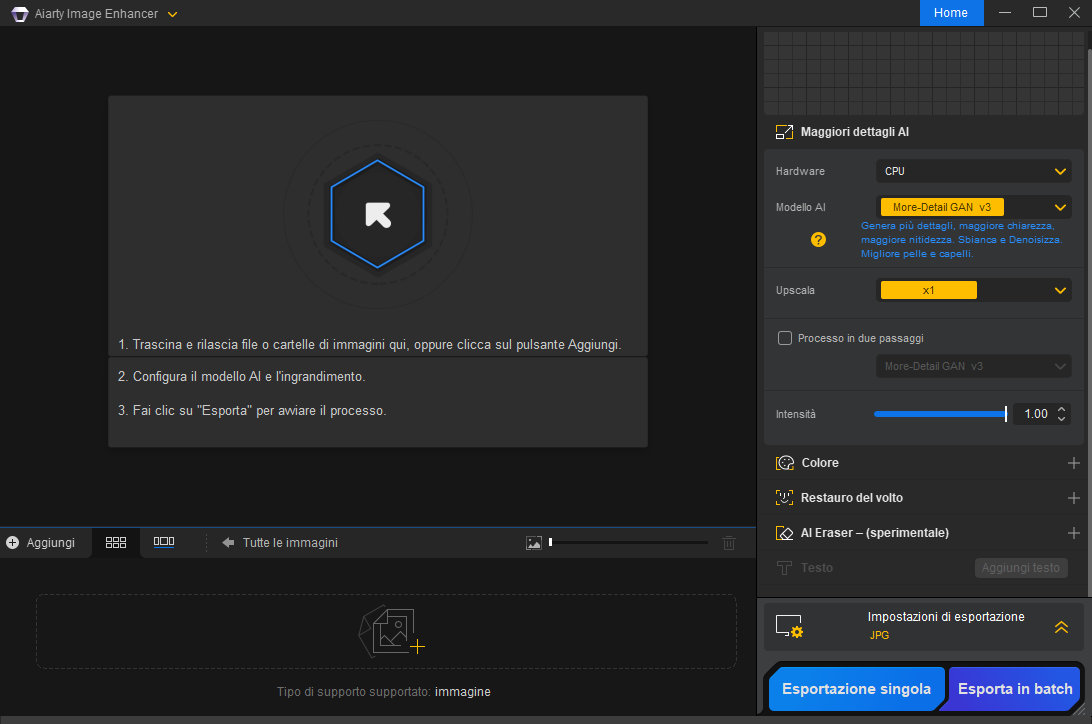Click the Intensità slider track
The width and height of the screenshot is (1092, 724).
coord(939,414)
